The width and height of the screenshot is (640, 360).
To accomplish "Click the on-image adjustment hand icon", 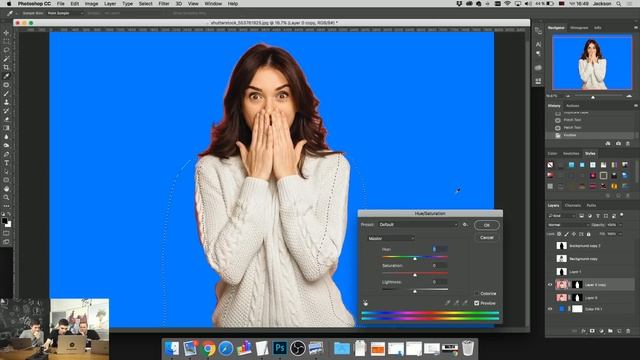I will tap(365, 303).
